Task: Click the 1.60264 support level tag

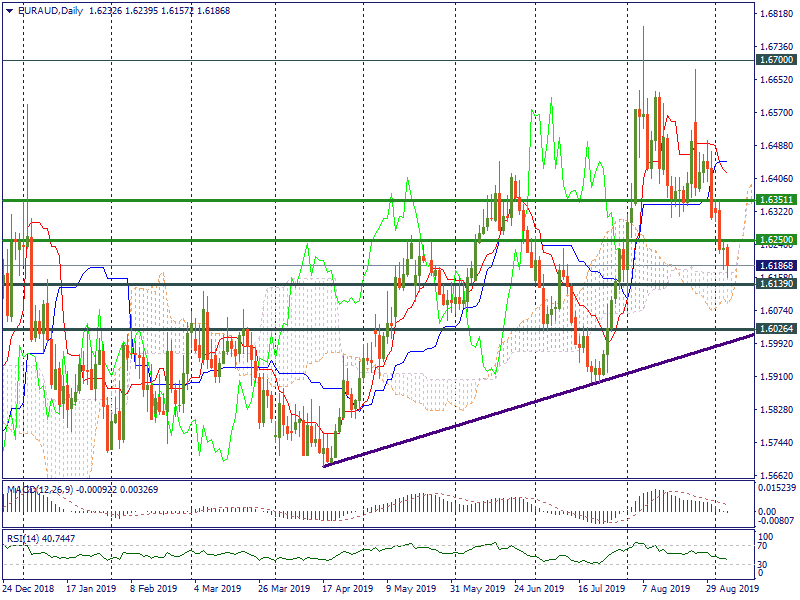Action: (x=776, y=329)
